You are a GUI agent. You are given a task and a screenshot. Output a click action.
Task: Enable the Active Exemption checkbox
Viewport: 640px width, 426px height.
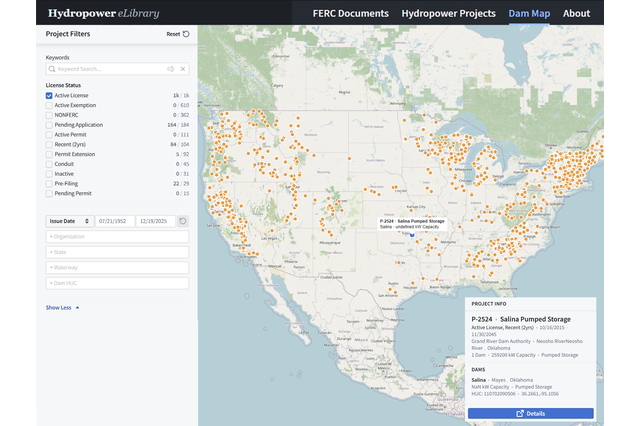pyautogui.click(x=49, y=105)
